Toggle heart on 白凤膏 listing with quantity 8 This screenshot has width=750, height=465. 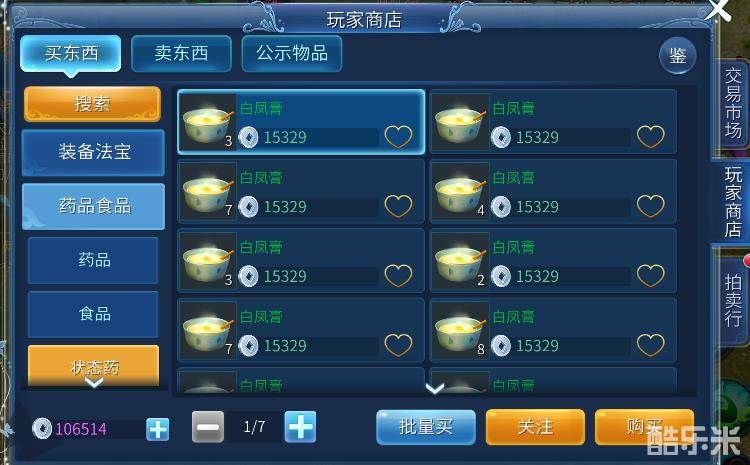point(651,345)
